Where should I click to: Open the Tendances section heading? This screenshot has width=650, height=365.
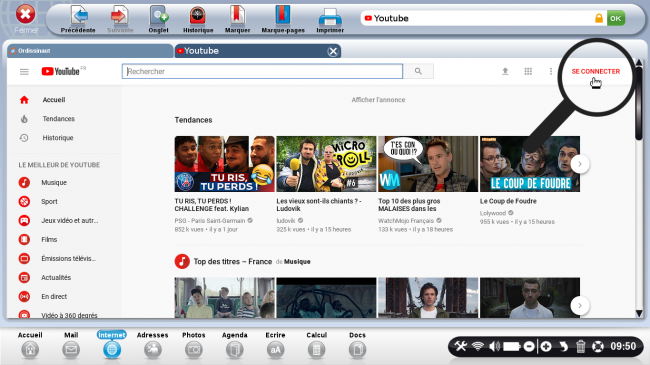193,120
